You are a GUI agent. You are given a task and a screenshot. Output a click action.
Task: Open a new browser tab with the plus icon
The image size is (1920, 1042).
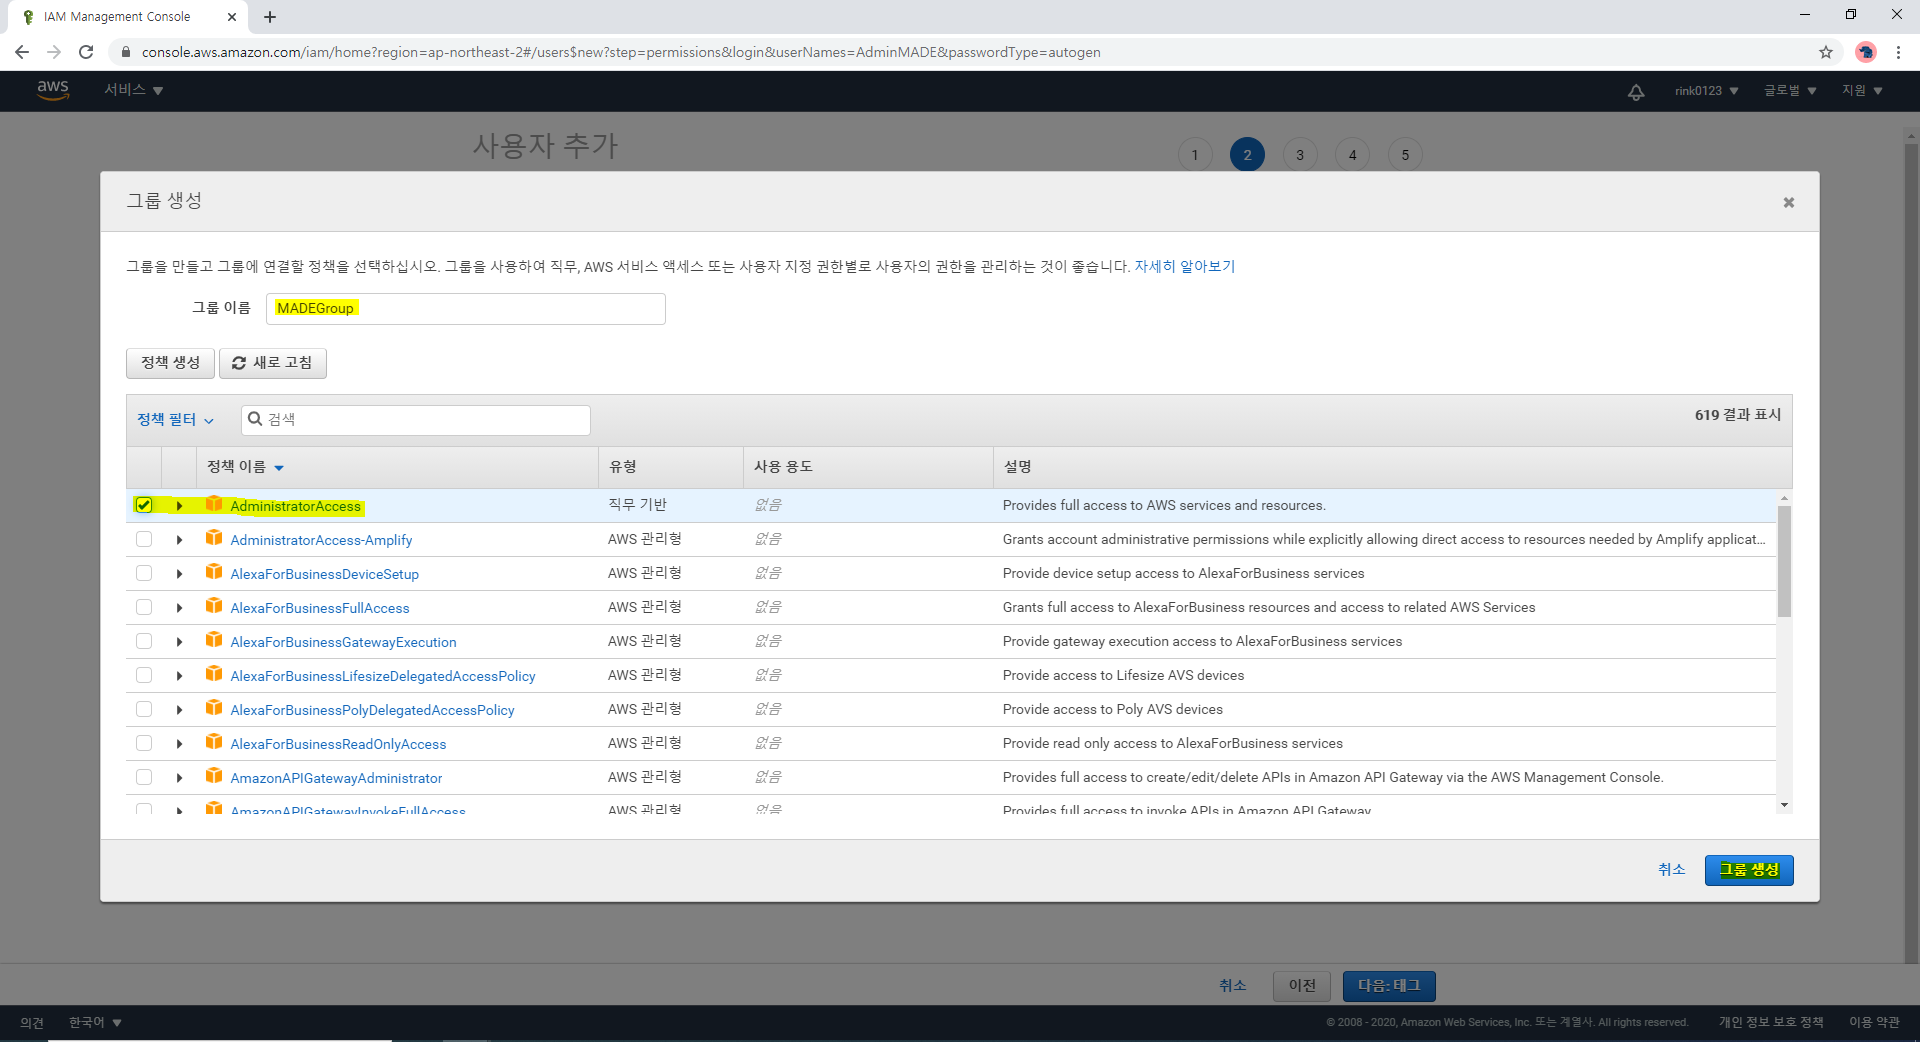(x=270, y=17)
